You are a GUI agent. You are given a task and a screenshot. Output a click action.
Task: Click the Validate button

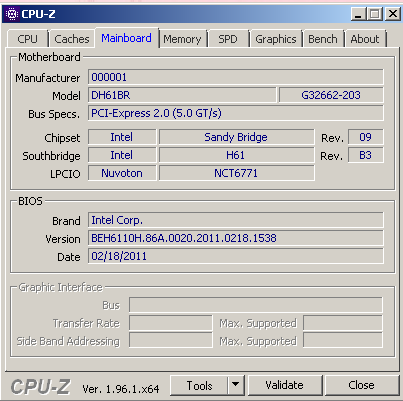tap(285, 386)
